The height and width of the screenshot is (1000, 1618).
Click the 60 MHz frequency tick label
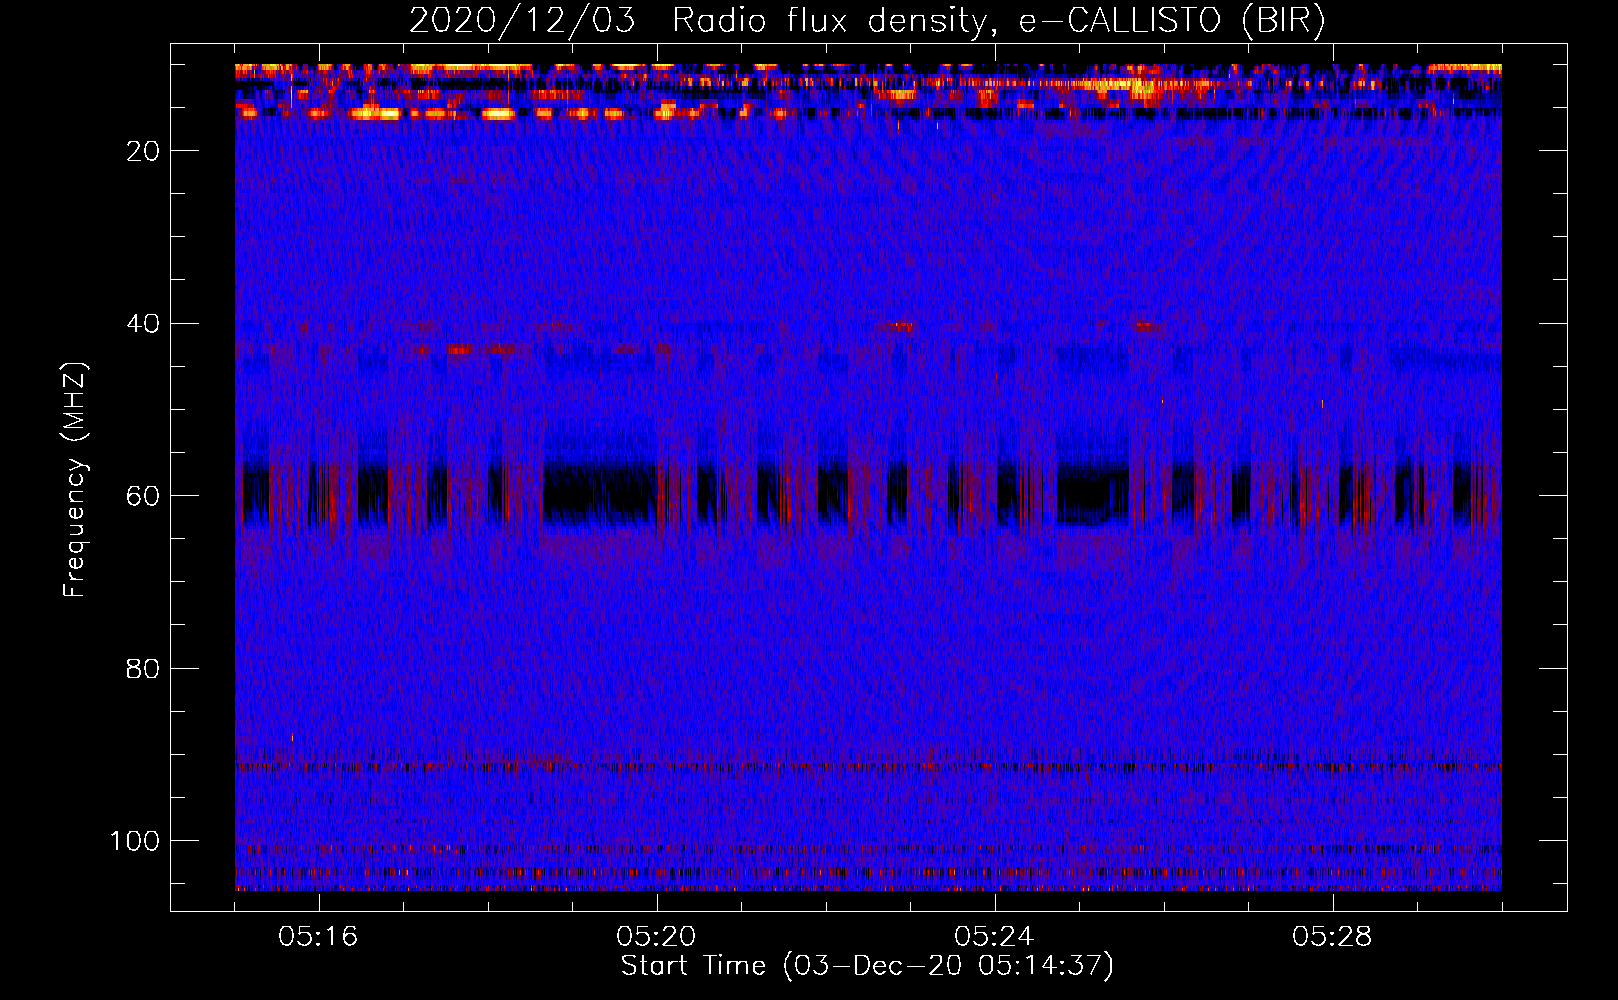click(x=144, y=496)
